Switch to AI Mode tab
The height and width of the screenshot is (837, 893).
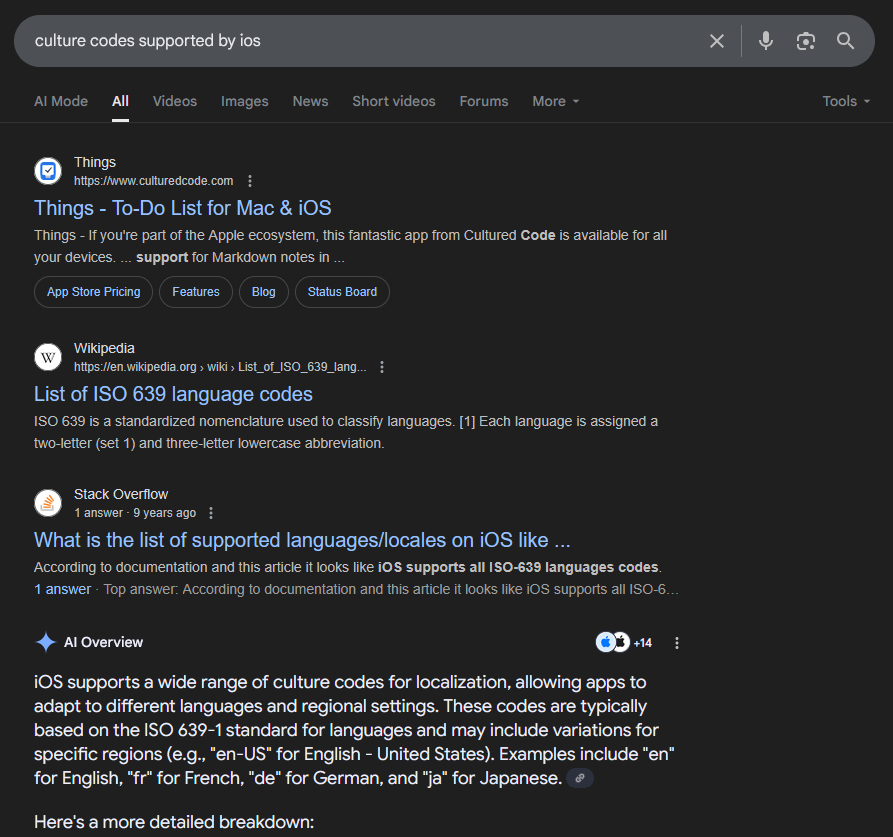click(61, 101)
